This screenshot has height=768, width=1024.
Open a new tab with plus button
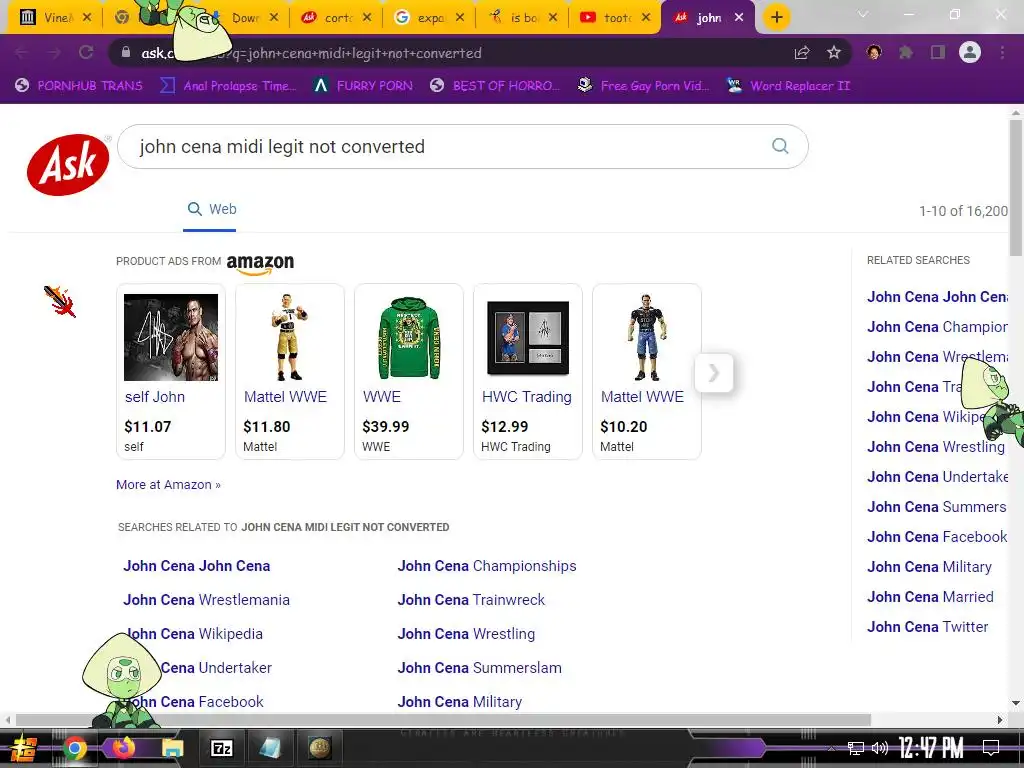point(776,18)
